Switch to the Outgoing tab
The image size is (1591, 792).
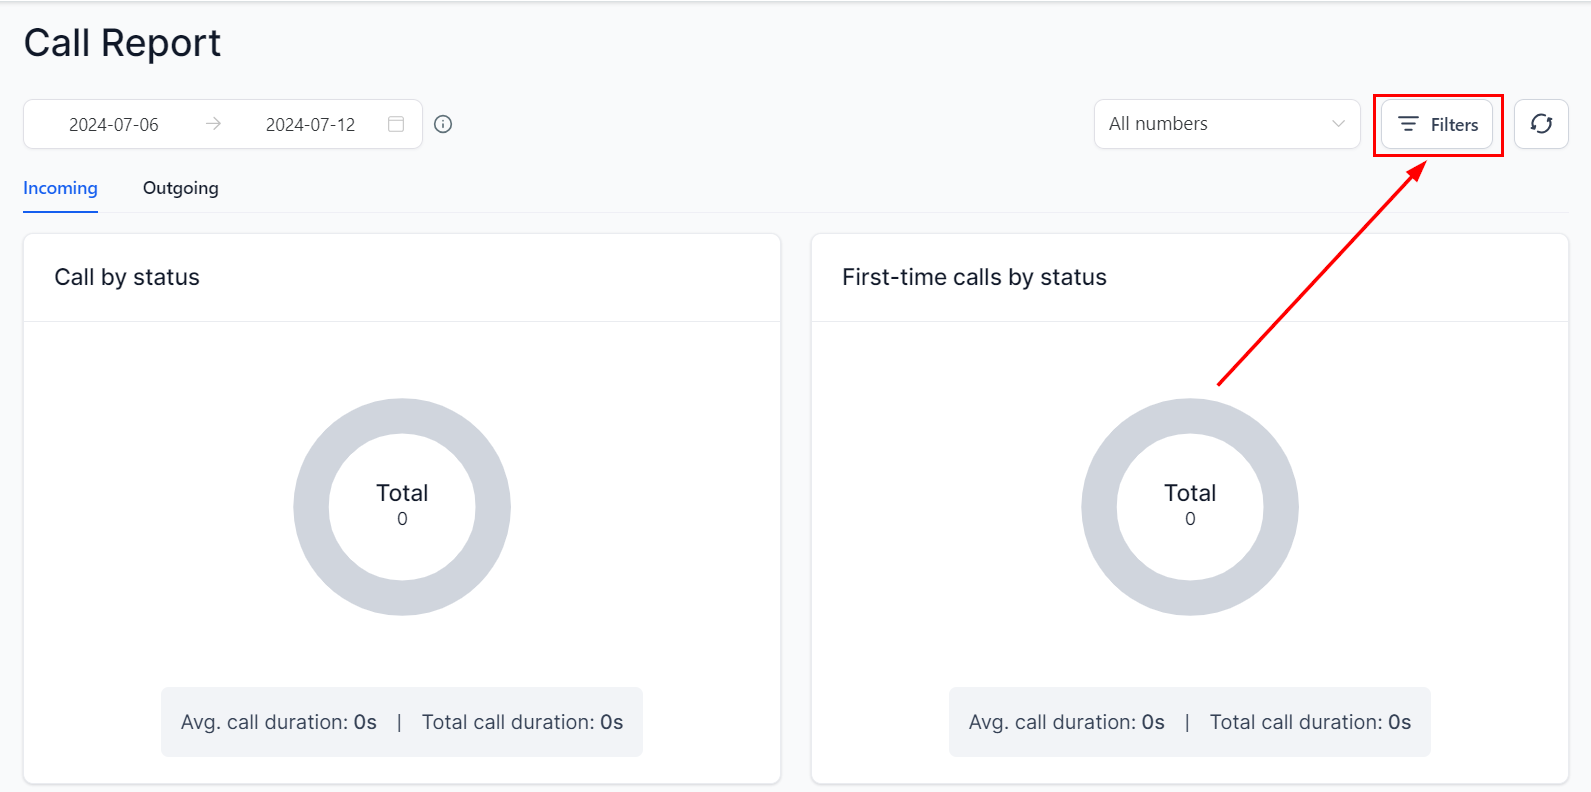(x=180, y=188)
